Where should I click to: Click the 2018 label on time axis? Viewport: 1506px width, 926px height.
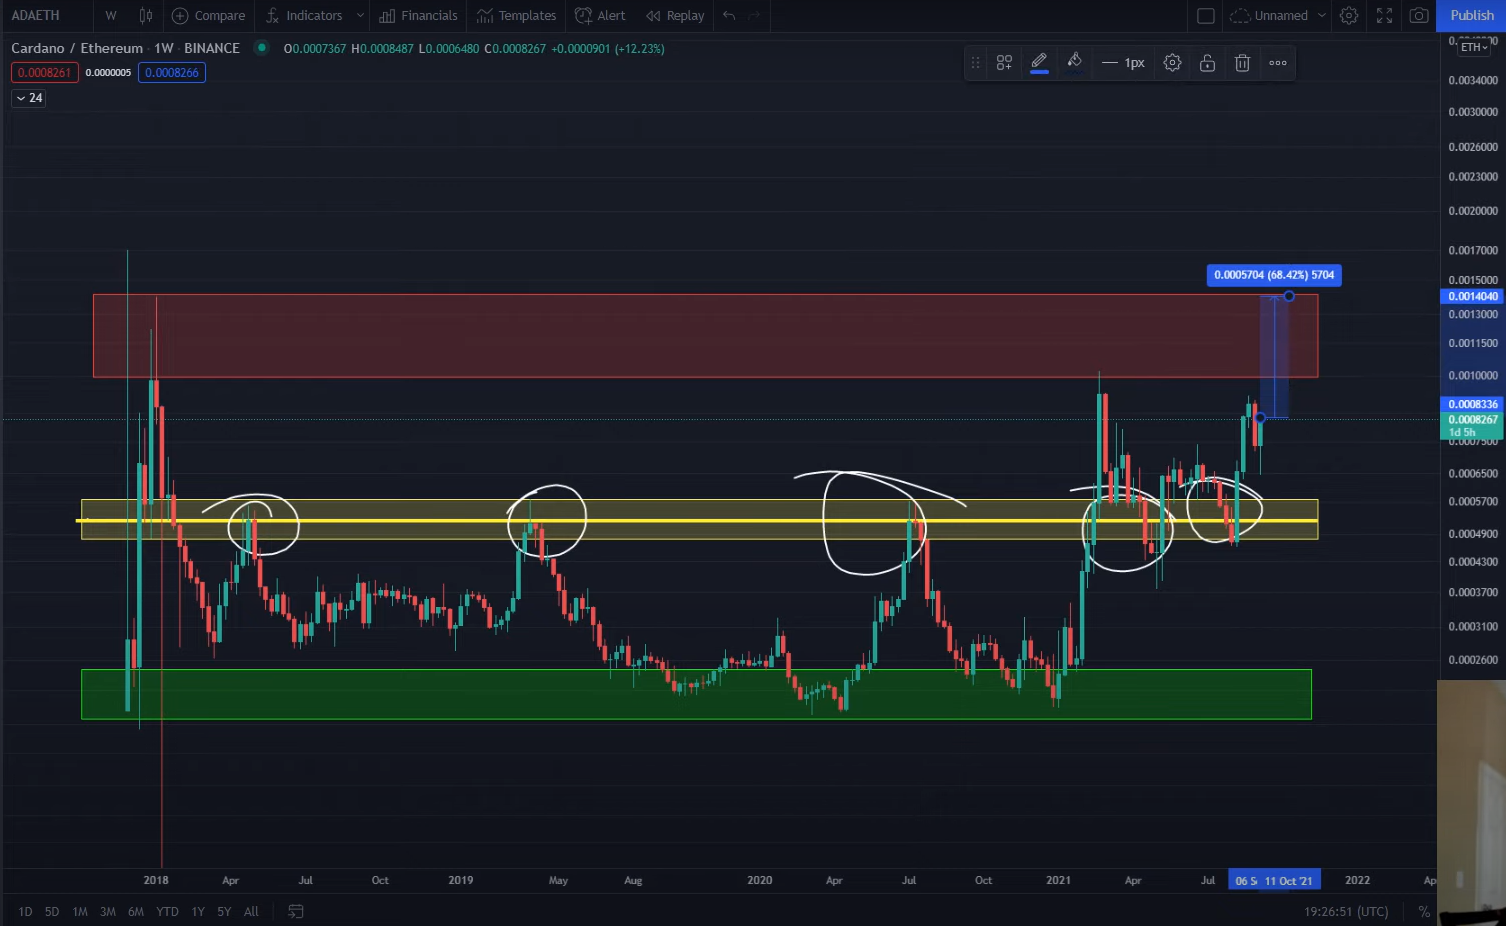[156, 880]
